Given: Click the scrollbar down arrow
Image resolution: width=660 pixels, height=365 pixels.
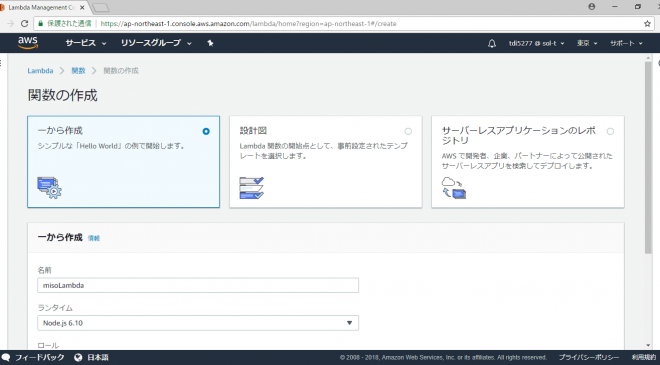Looking at the screenshot, I should (648, 345).
